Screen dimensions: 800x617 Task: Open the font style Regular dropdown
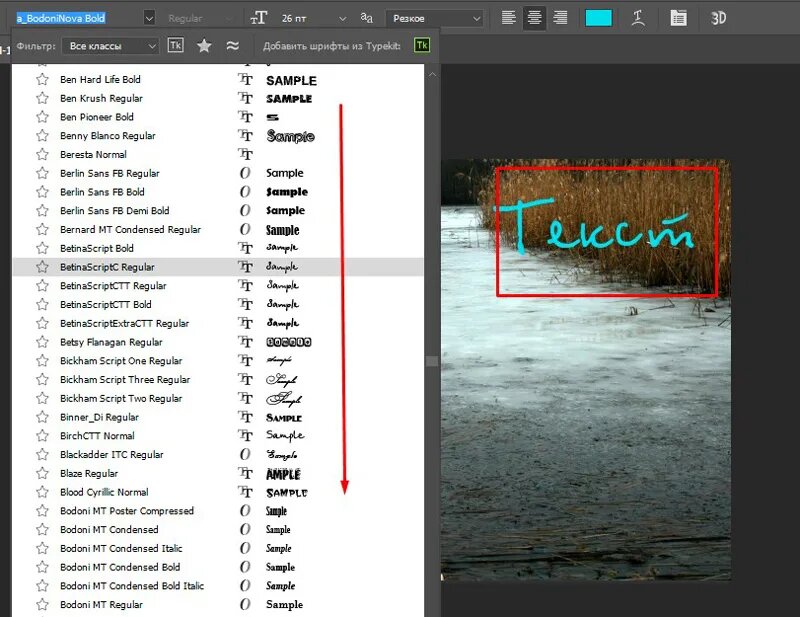(199, 18)
